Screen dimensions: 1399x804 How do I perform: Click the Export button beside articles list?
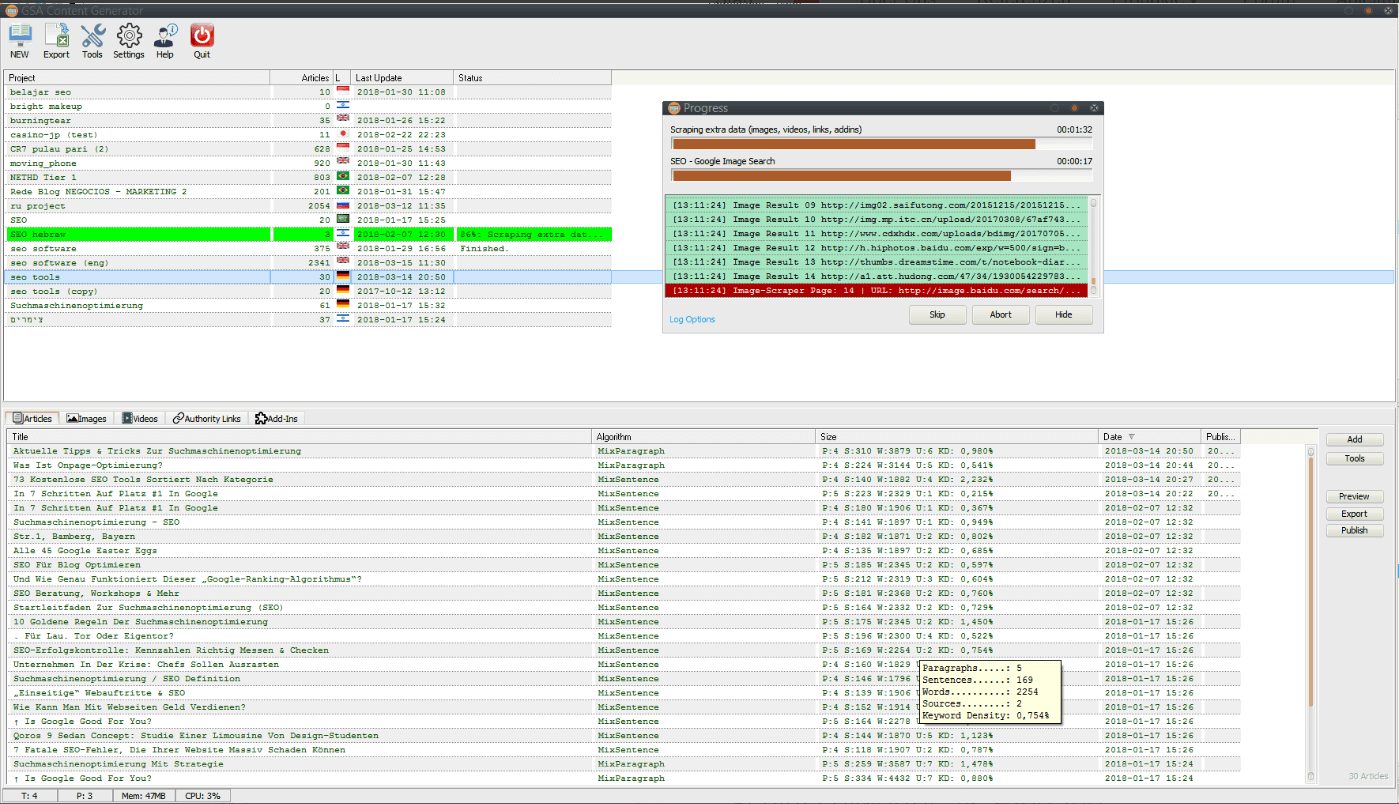pos(1354,513)
